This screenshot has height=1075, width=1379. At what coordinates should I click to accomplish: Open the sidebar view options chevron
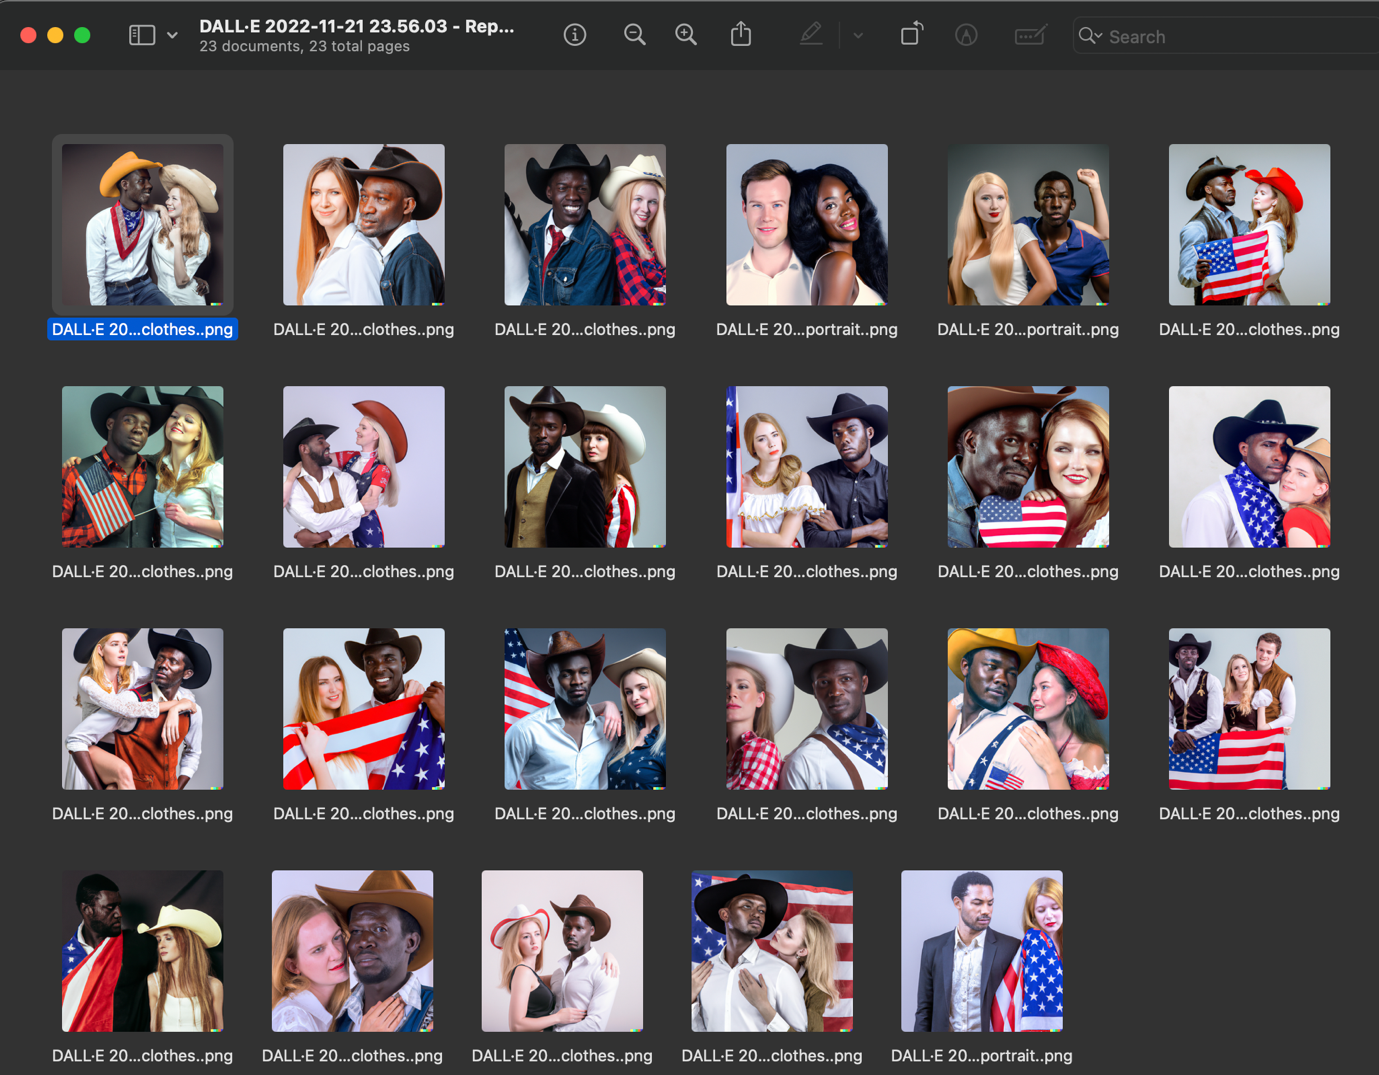tap(172, 35)
